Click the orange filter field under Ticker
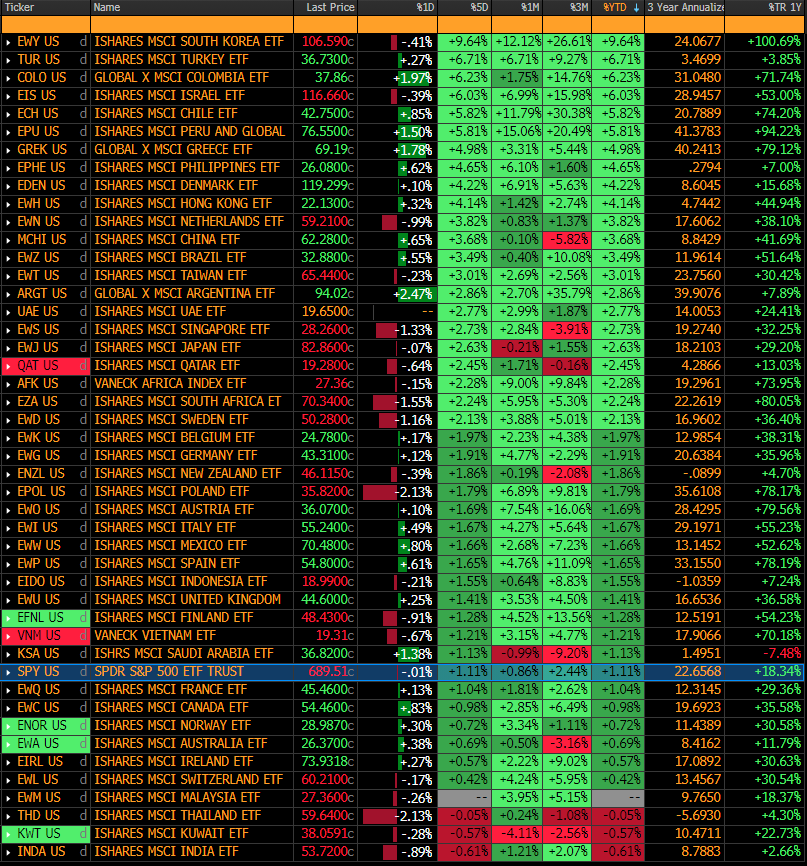 (x=45, y=24)
